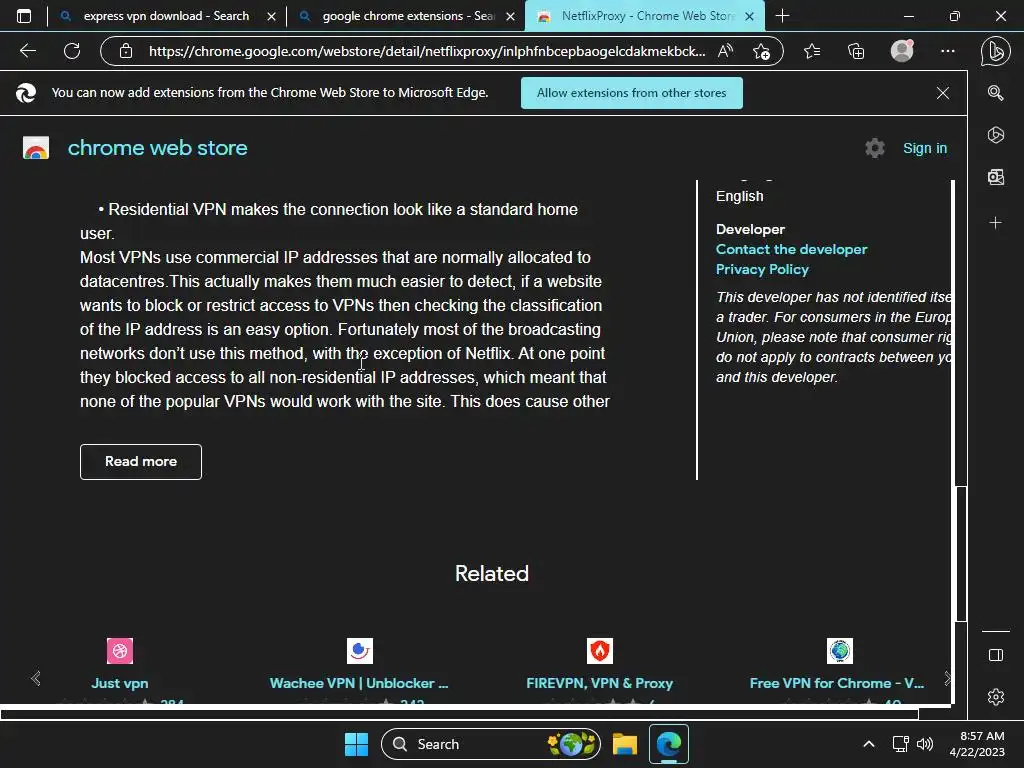
Task: Open the Wachee VPN extension icon
Action: 360,650
